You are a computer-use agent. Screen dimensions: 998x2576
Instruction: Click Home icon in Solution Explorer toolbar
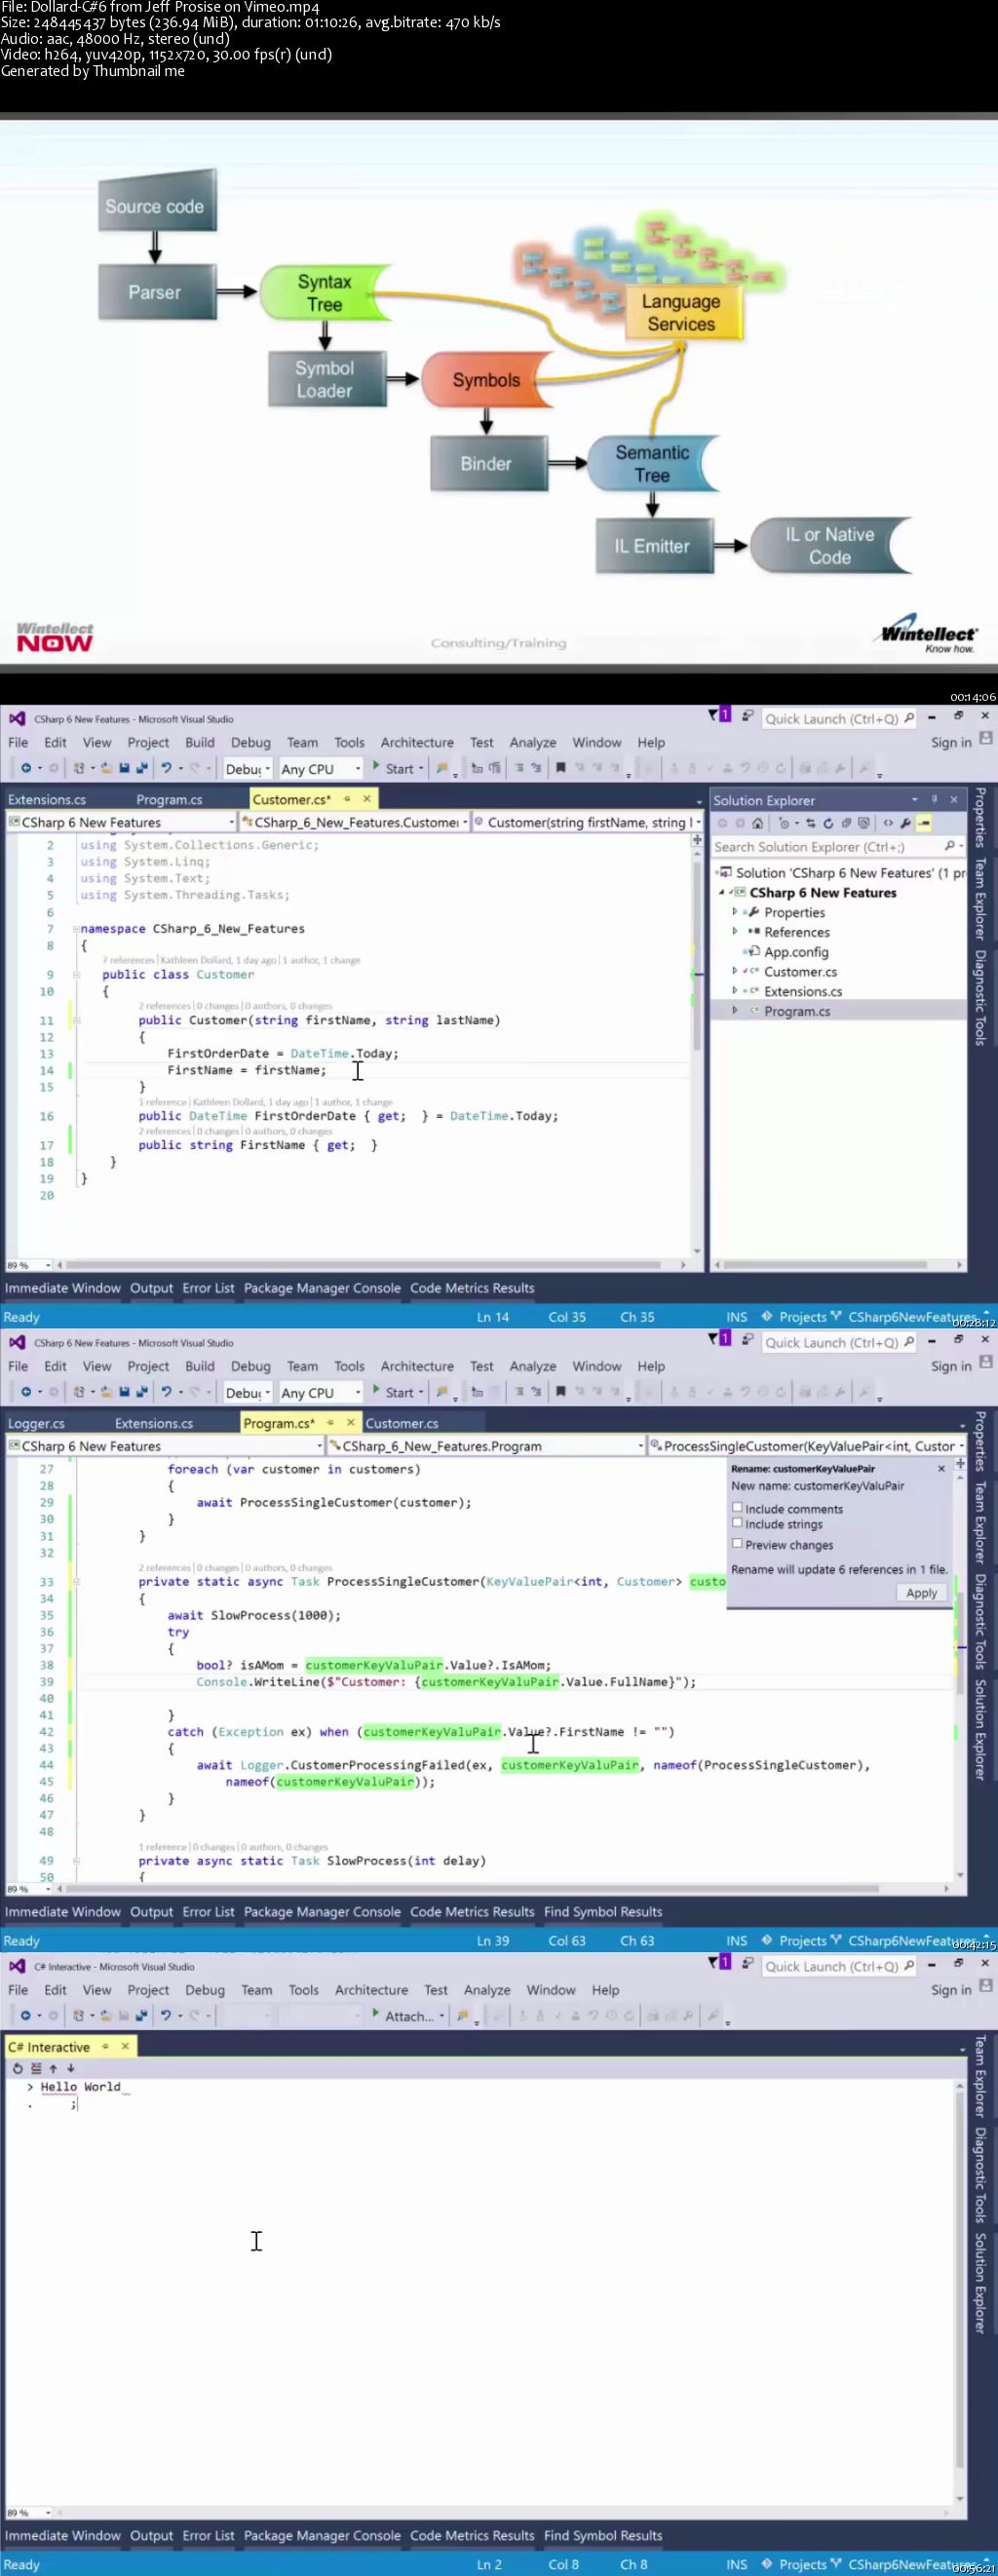tap(757, 823)
